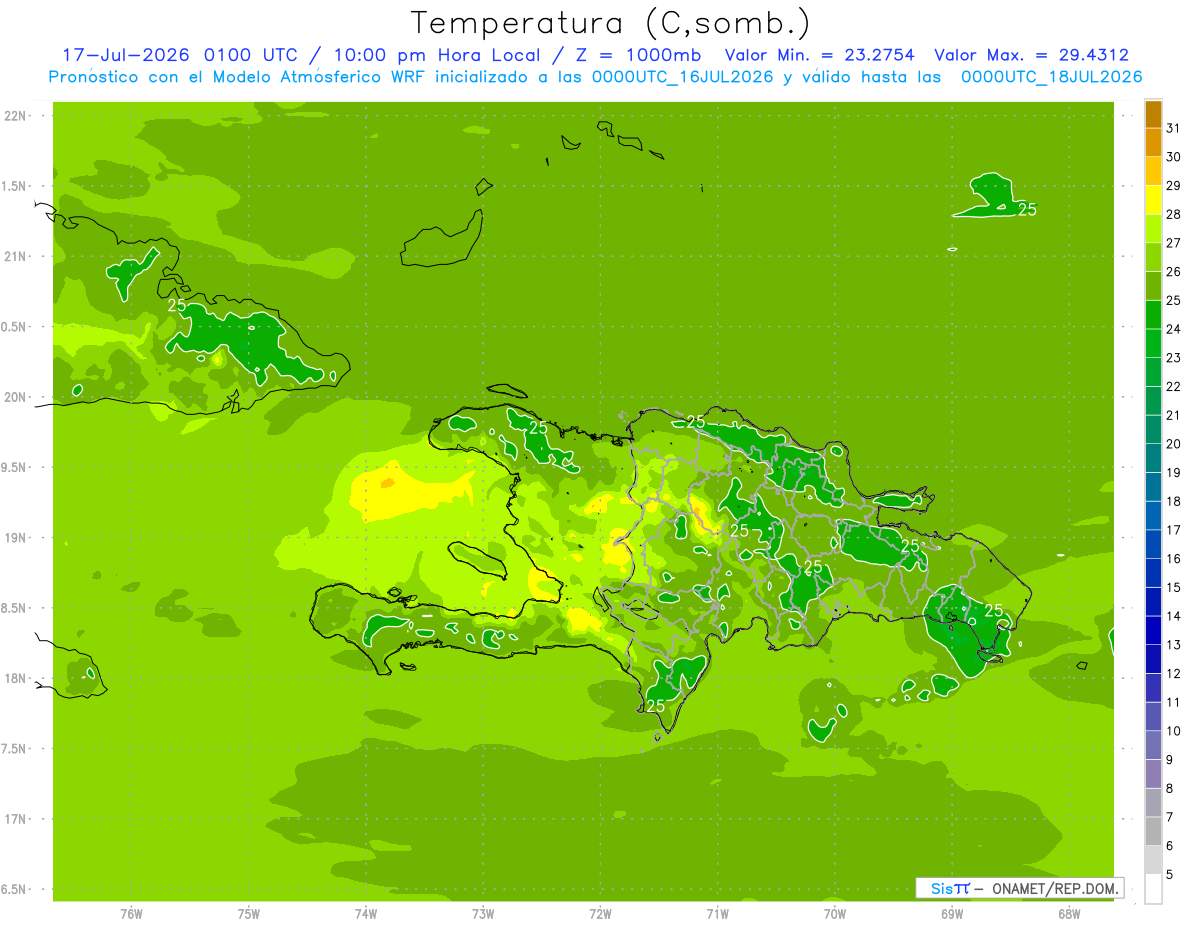Click the "73W" longitude axis label

click(x=483, y=914)
